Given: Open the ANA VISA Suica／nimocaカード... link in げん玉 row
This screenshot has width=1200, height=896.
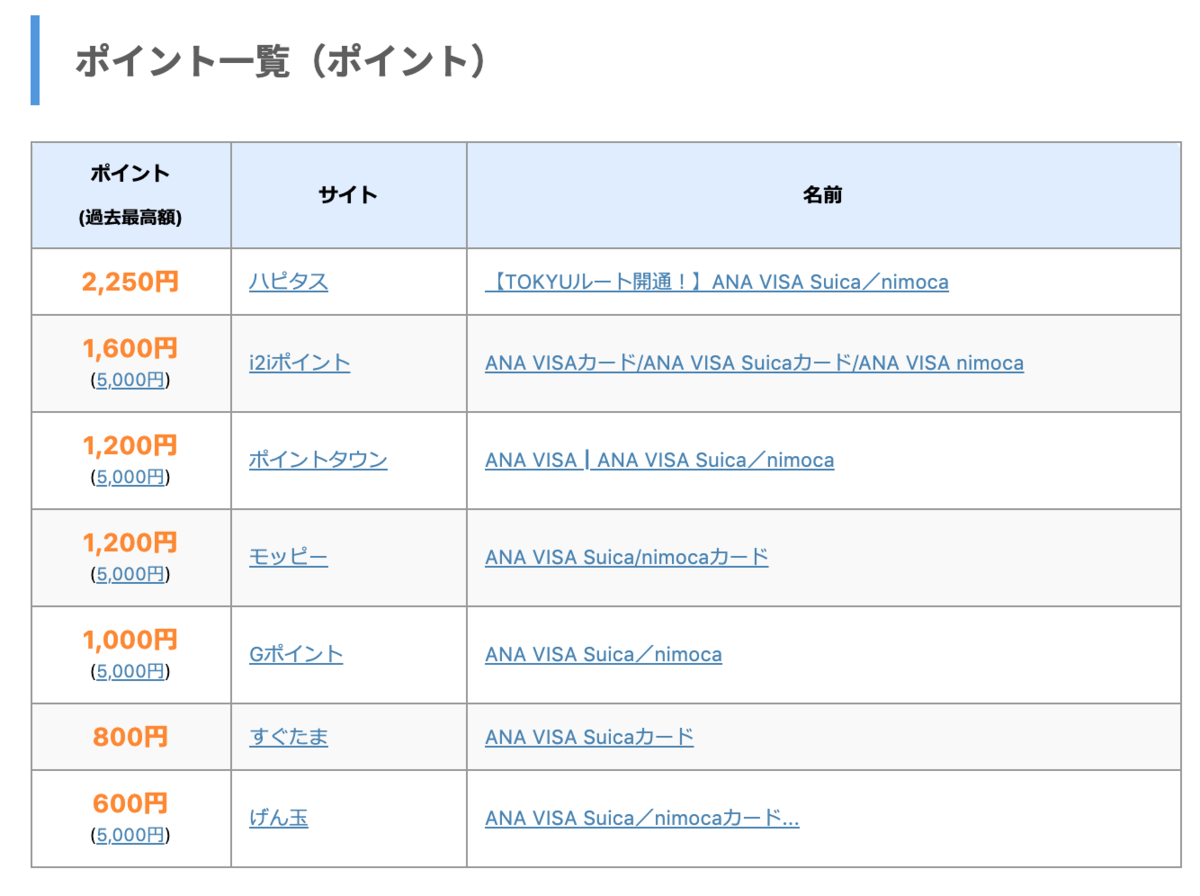Looking at the screenshot, I should [x=642, y=818].
